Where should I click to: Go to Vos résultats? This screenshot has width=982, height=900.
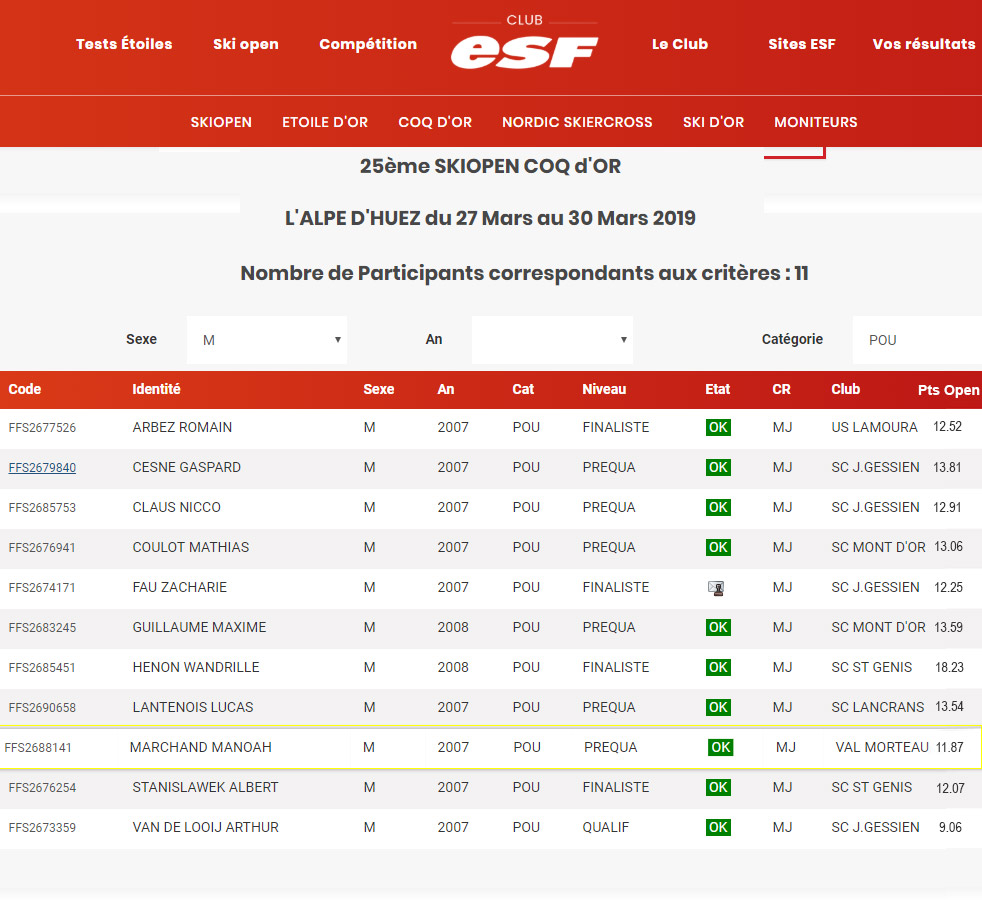(x=923, y=44)
